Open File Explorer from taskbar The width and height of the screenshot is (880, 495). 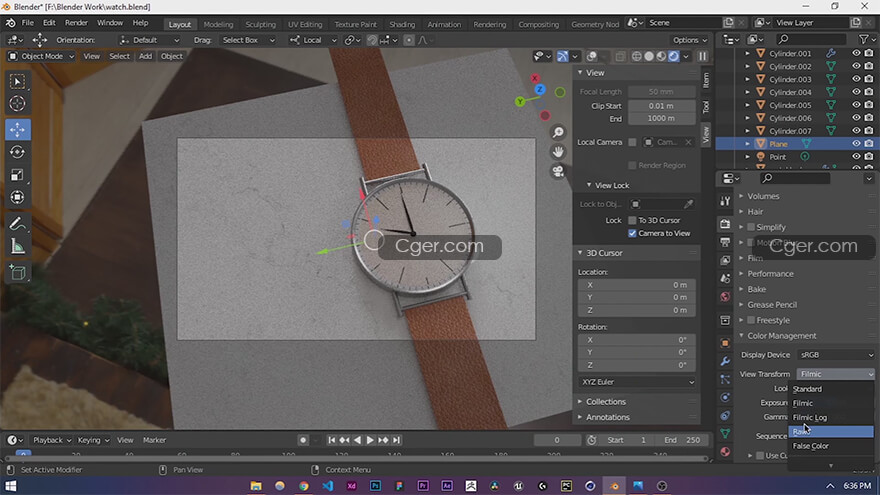(x=256, y=486)
